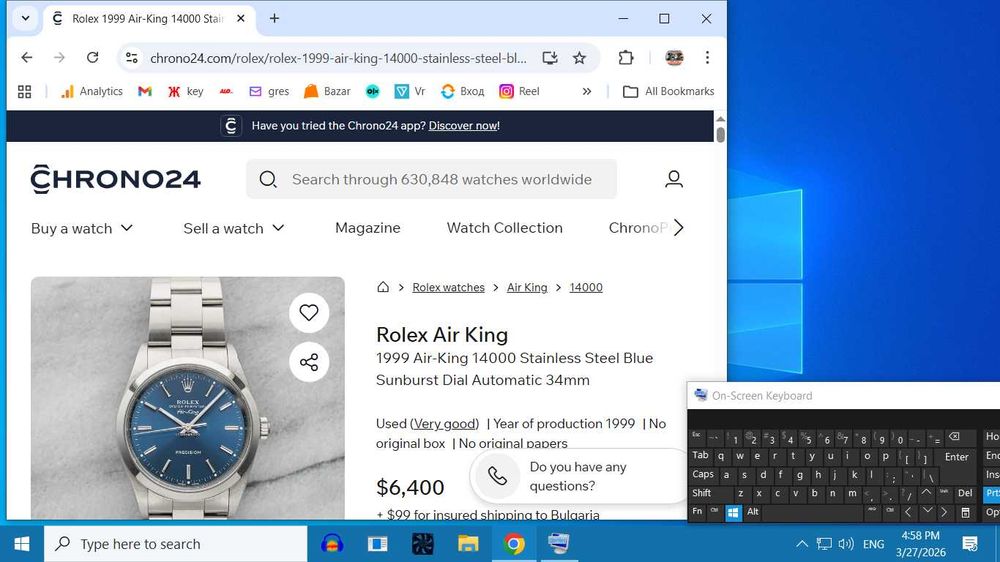Open the Вход bookmark
1000x562 pixels.
[x=463, y=92]
